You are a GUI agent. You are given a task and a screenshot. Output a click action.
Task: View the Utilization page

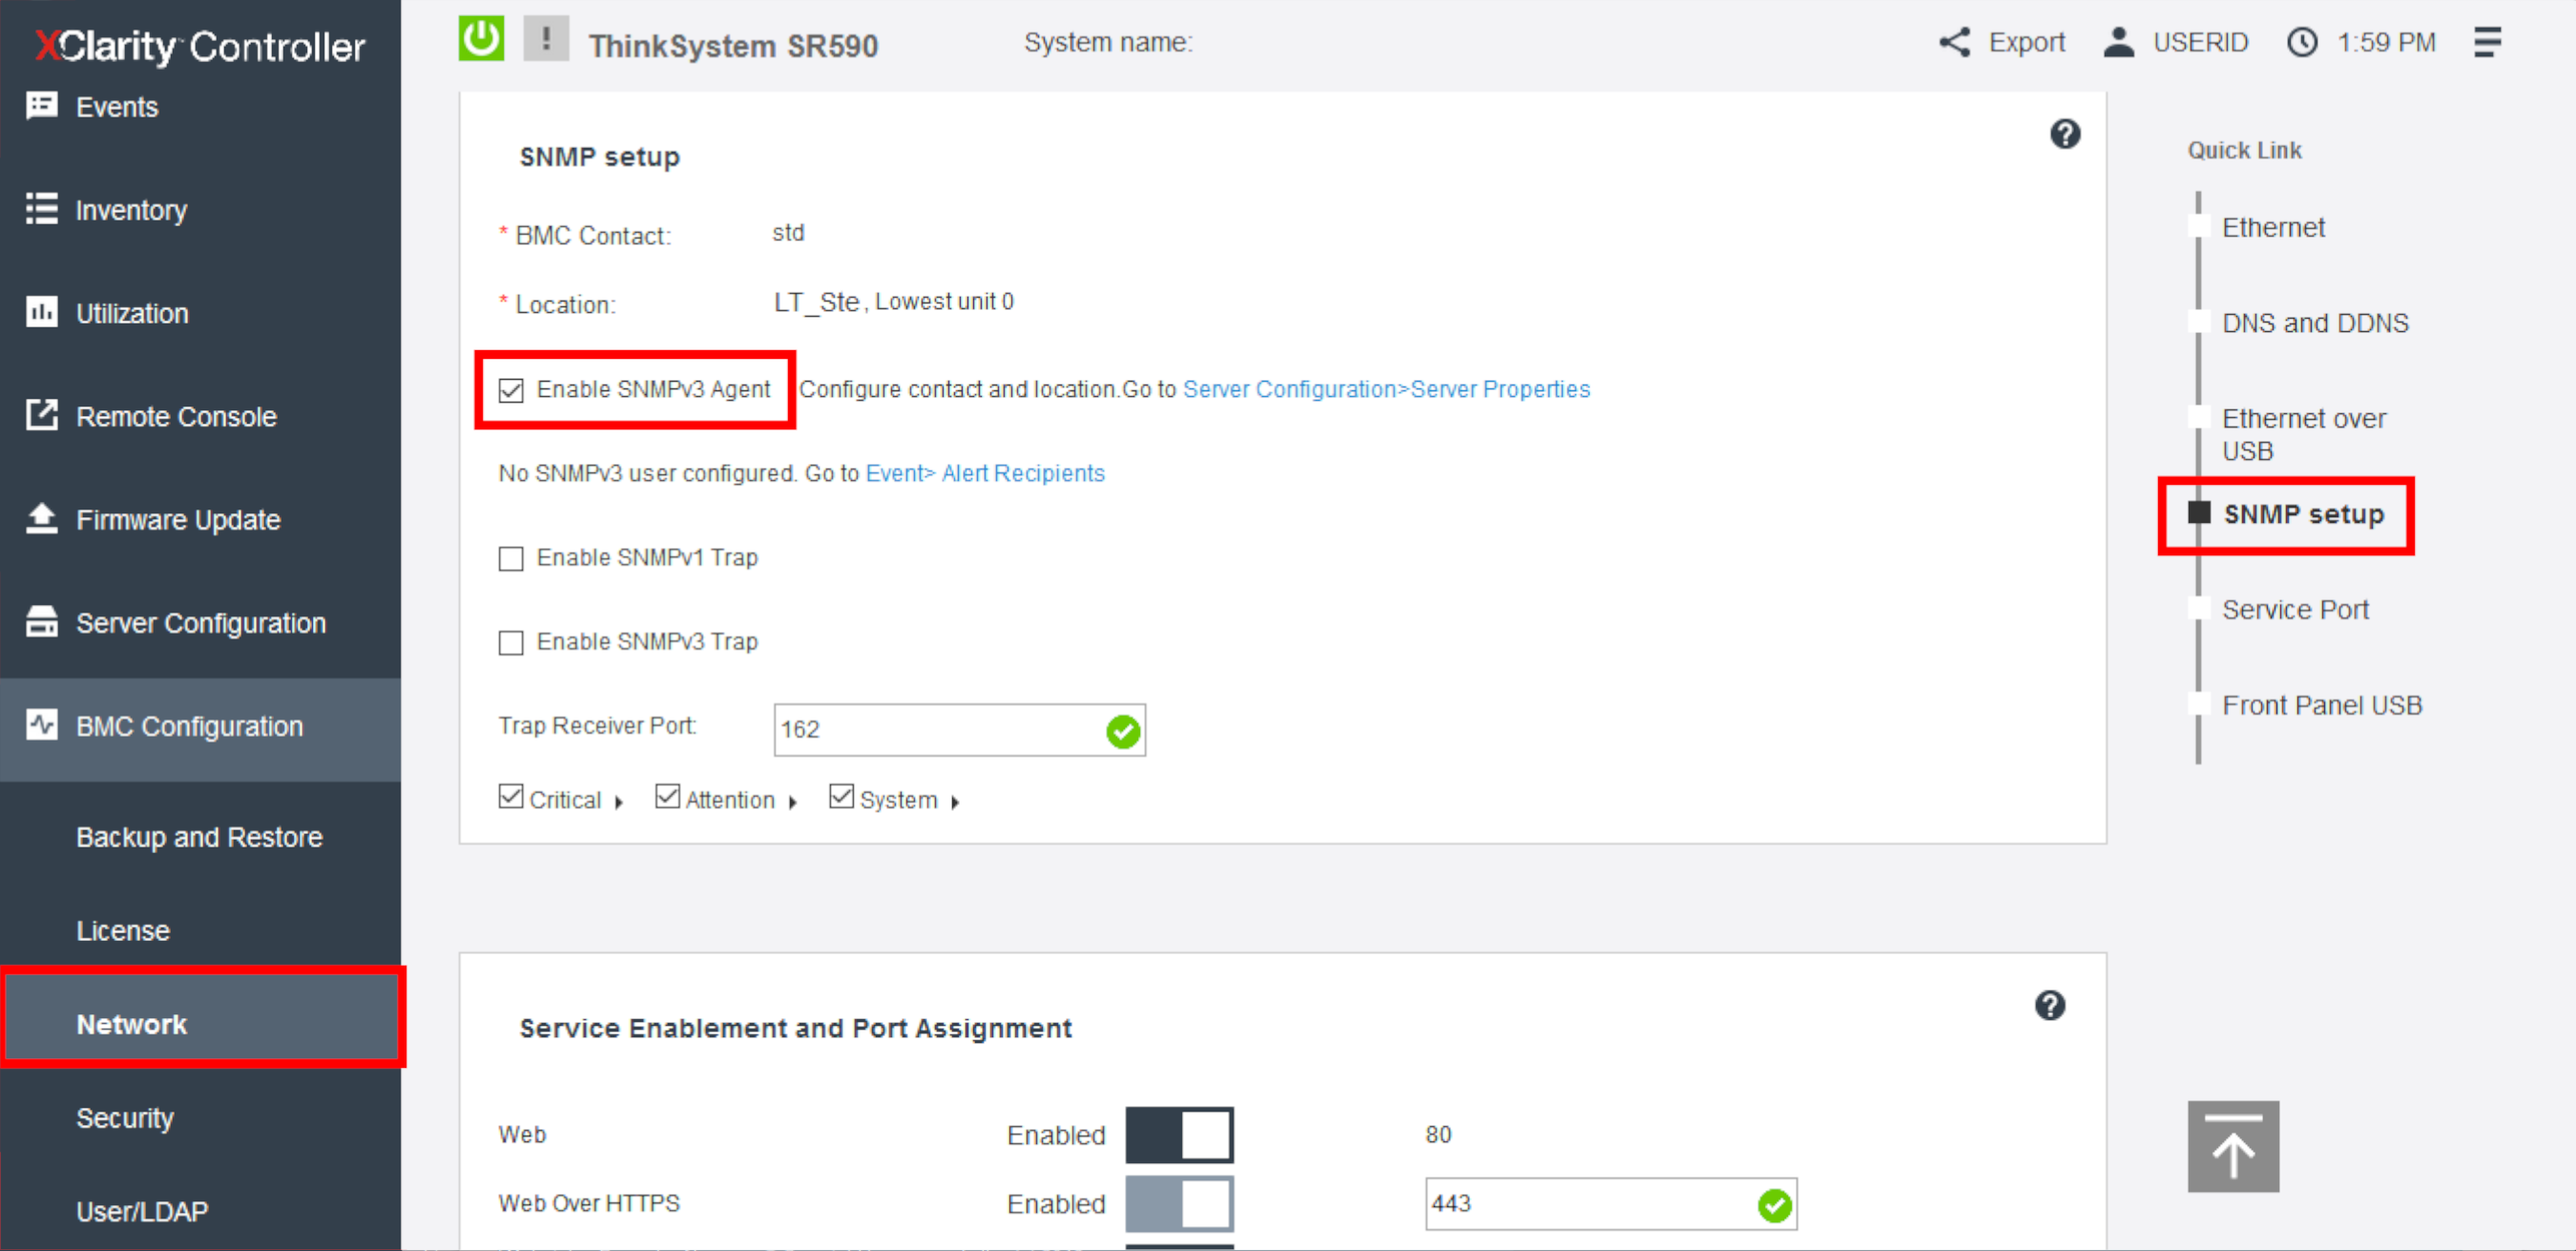131,312
